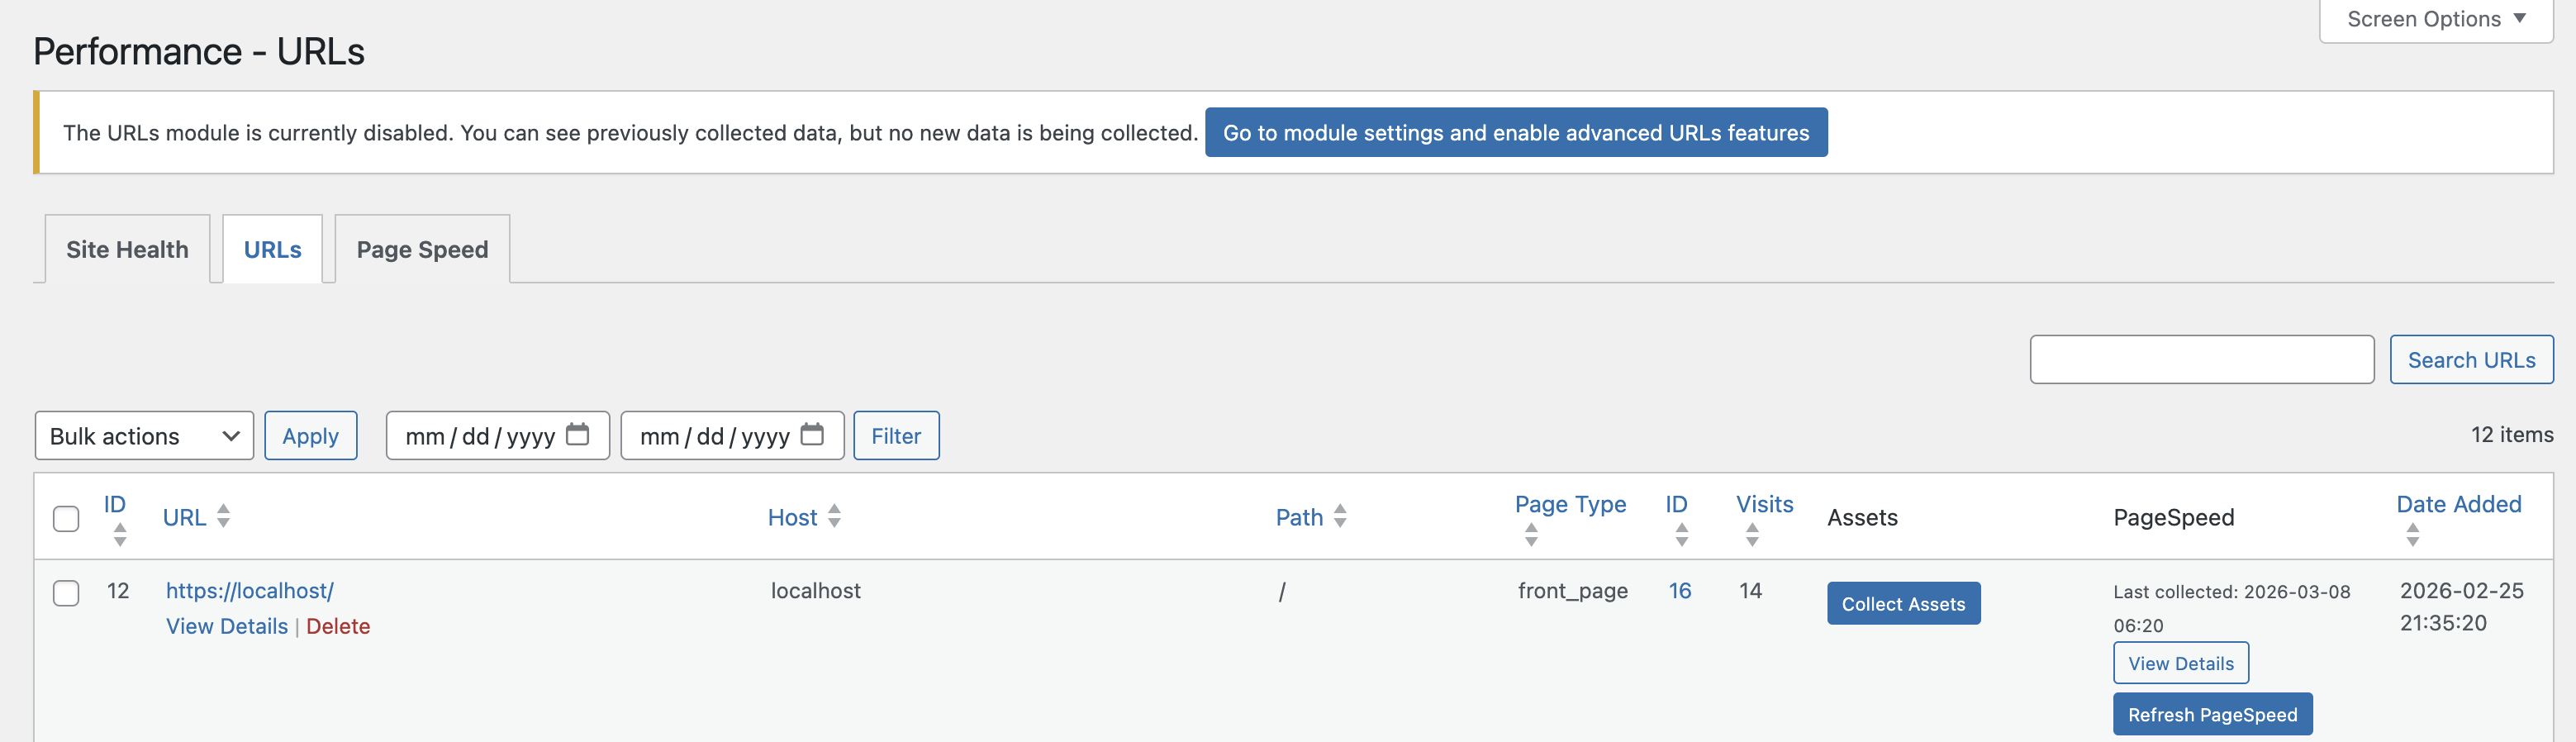Open the Bulk actions dropdown
2576x742 pixels.
pyautogui.click(x=144, y=436)
